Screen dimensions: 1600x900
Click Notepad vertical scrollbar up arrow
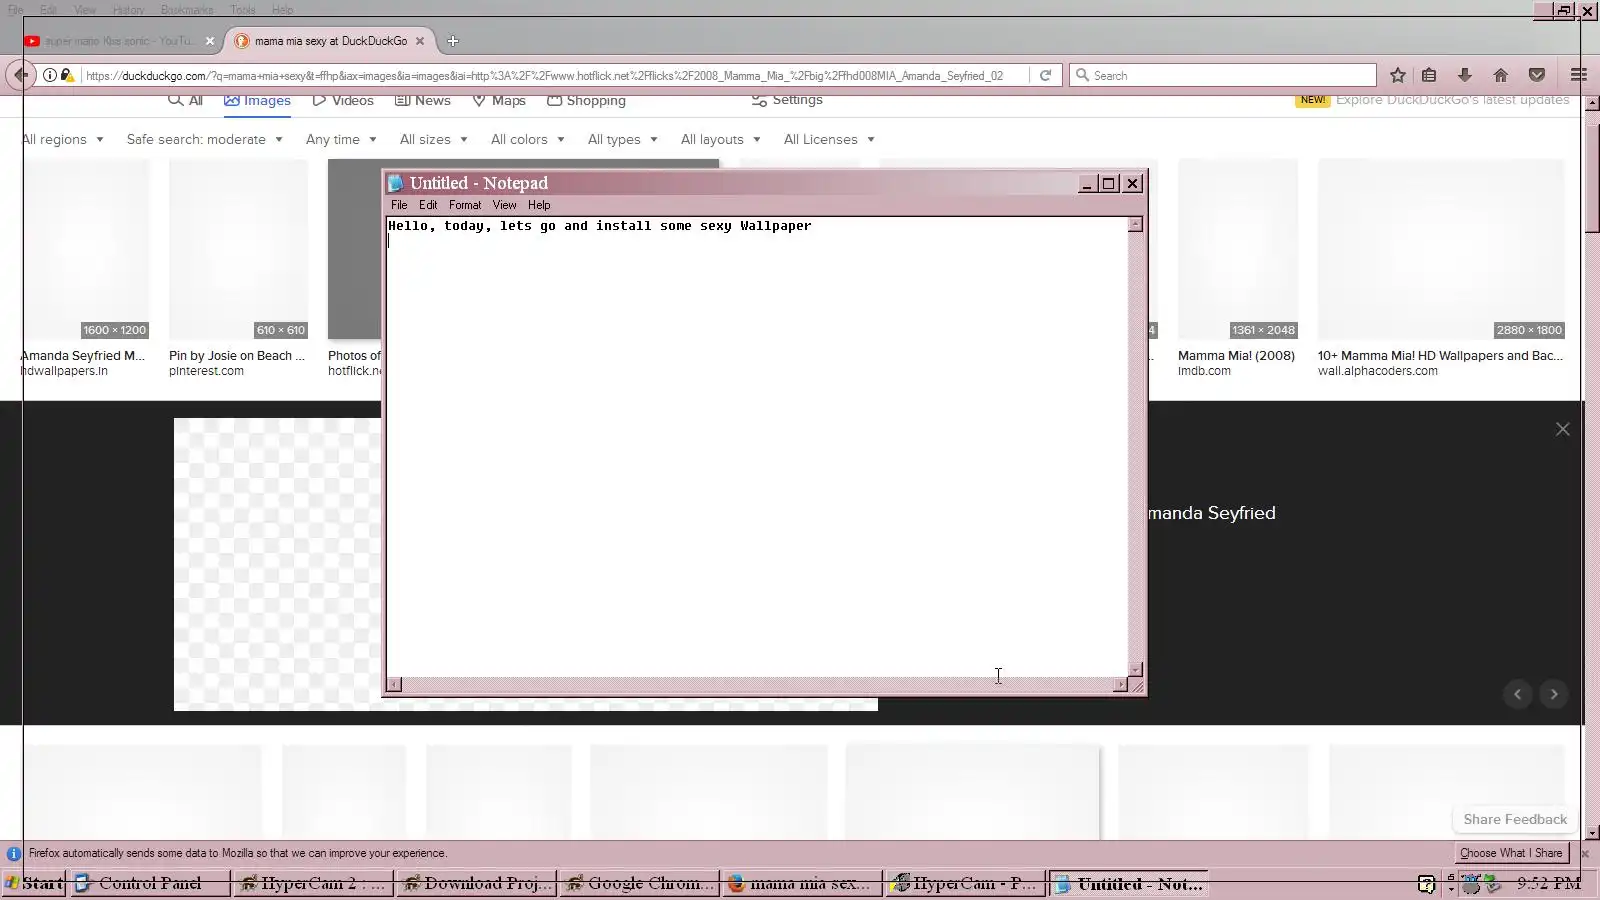click(1135, 224)
